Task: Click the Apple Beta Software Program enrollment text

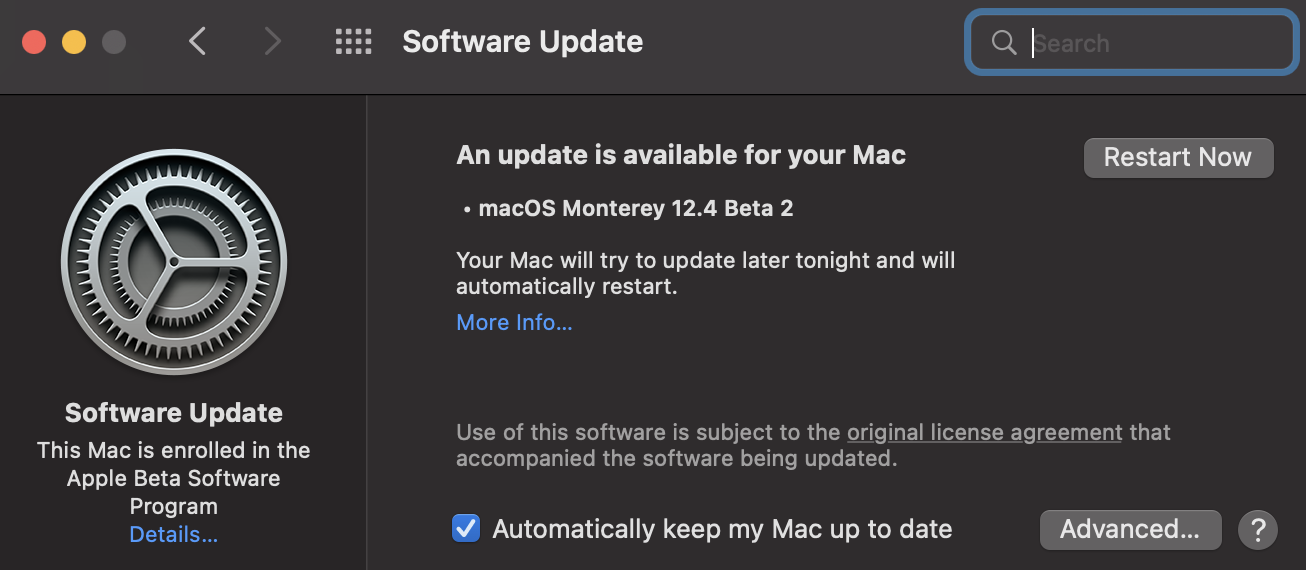Action: pos(174,478)
